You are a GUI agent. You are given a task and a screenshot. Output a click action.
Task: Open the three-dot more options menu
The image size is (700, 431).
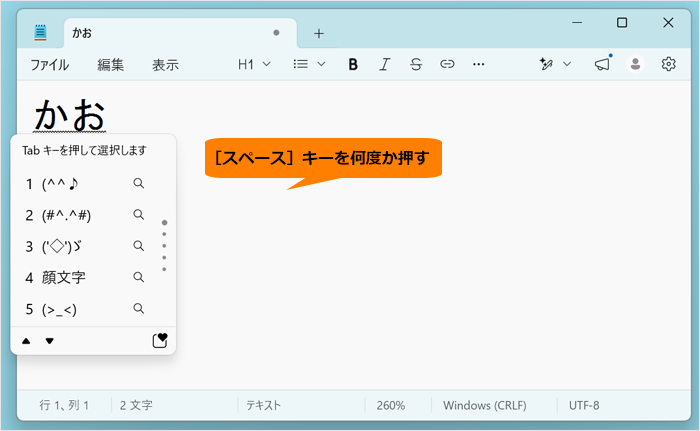click(x=479, y=64)
